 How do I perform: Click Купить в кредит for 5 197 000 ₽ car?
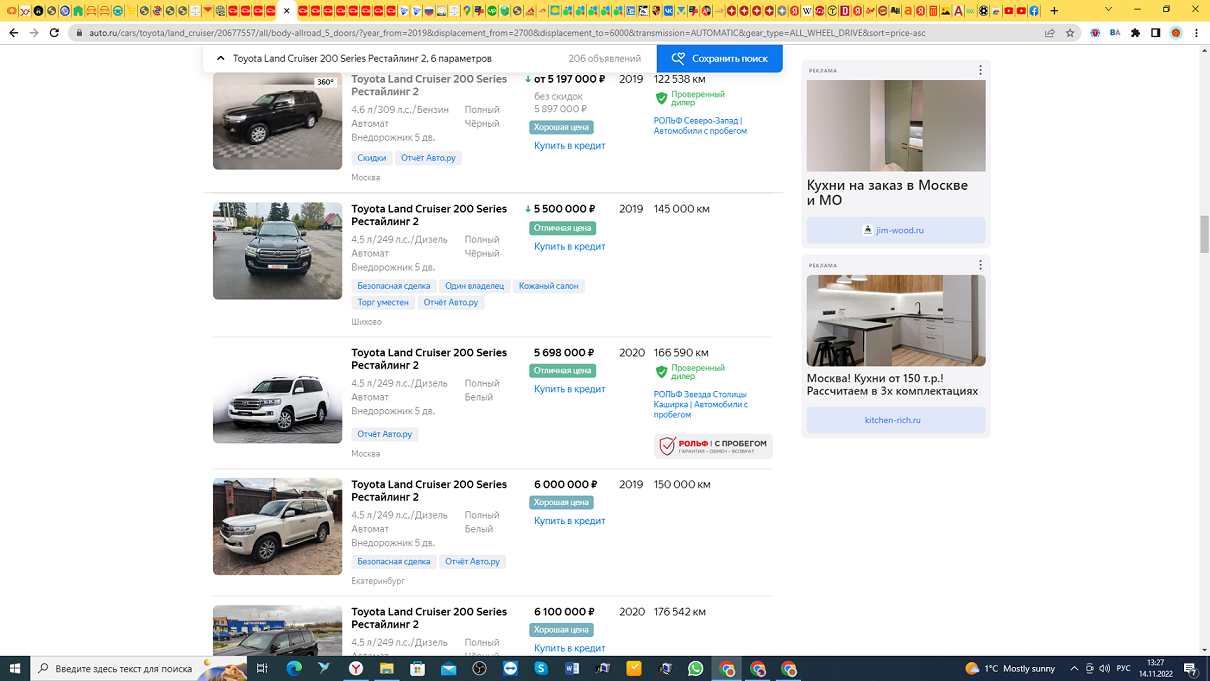click(569, 146)
